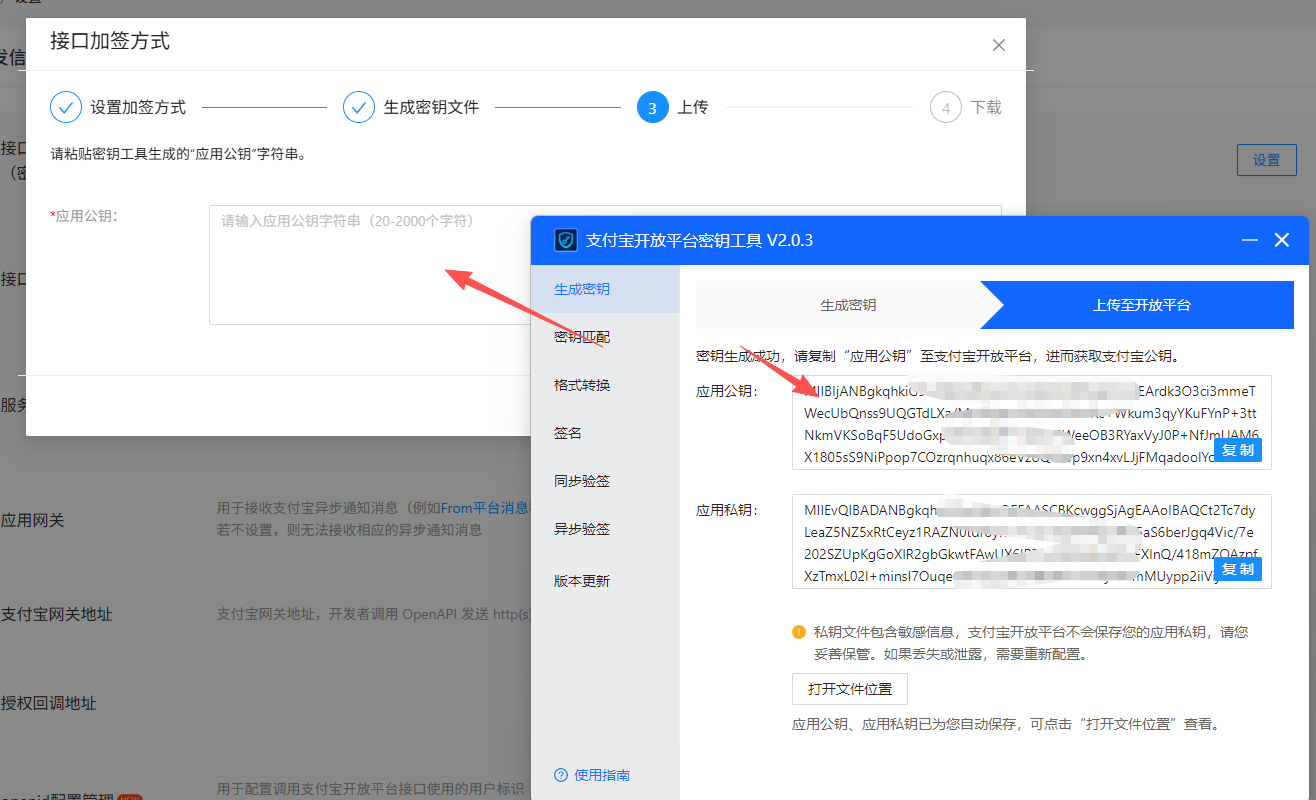Open 密钥匹配 in the sidebar

pos(582,337)
